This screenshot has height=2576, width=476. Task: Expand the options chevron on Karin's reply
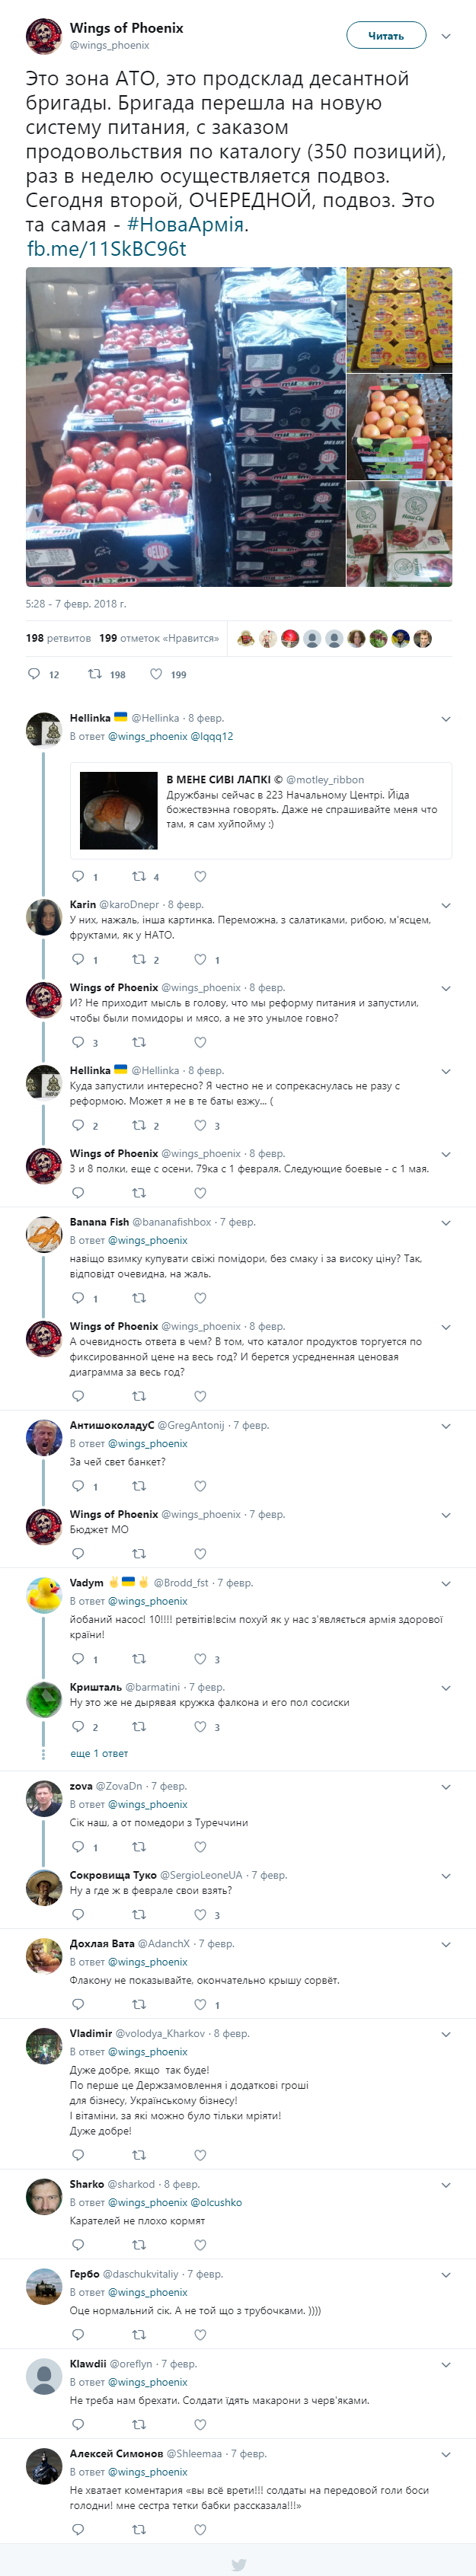pos(446,905)
